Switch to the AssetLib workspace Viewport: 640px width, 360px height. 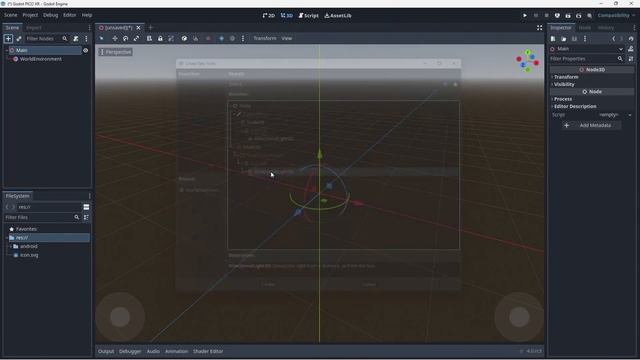pos(338,16)
